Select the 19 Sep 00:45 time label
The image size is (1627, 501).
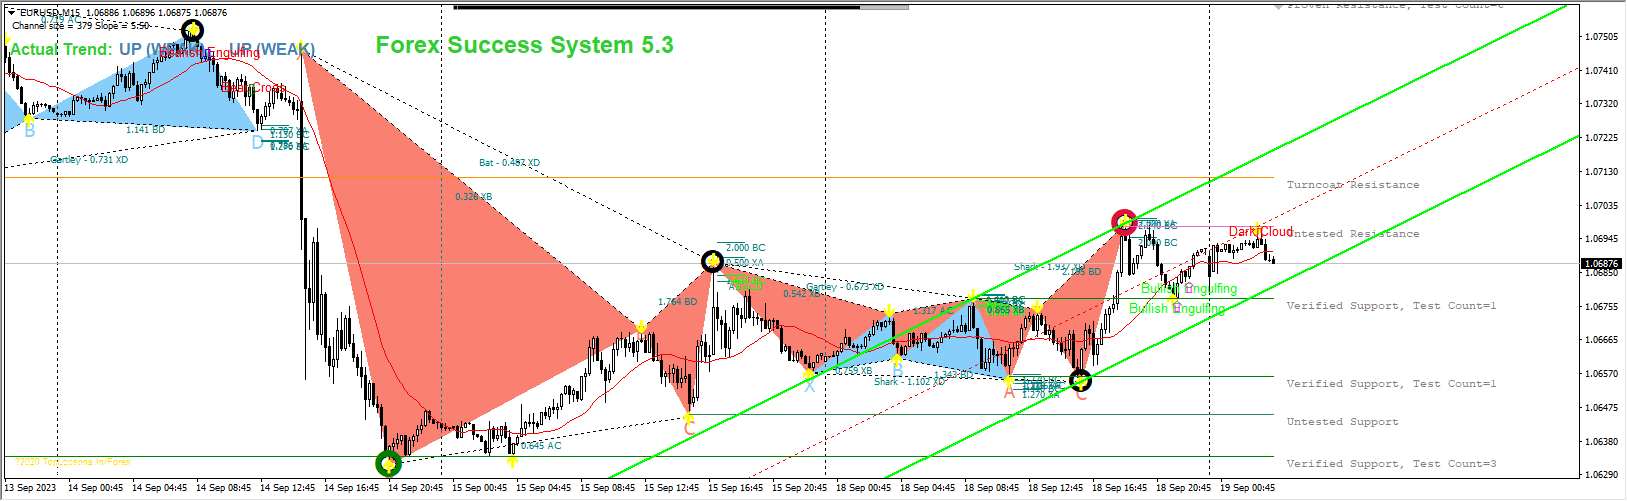(x=1248, y=488)
